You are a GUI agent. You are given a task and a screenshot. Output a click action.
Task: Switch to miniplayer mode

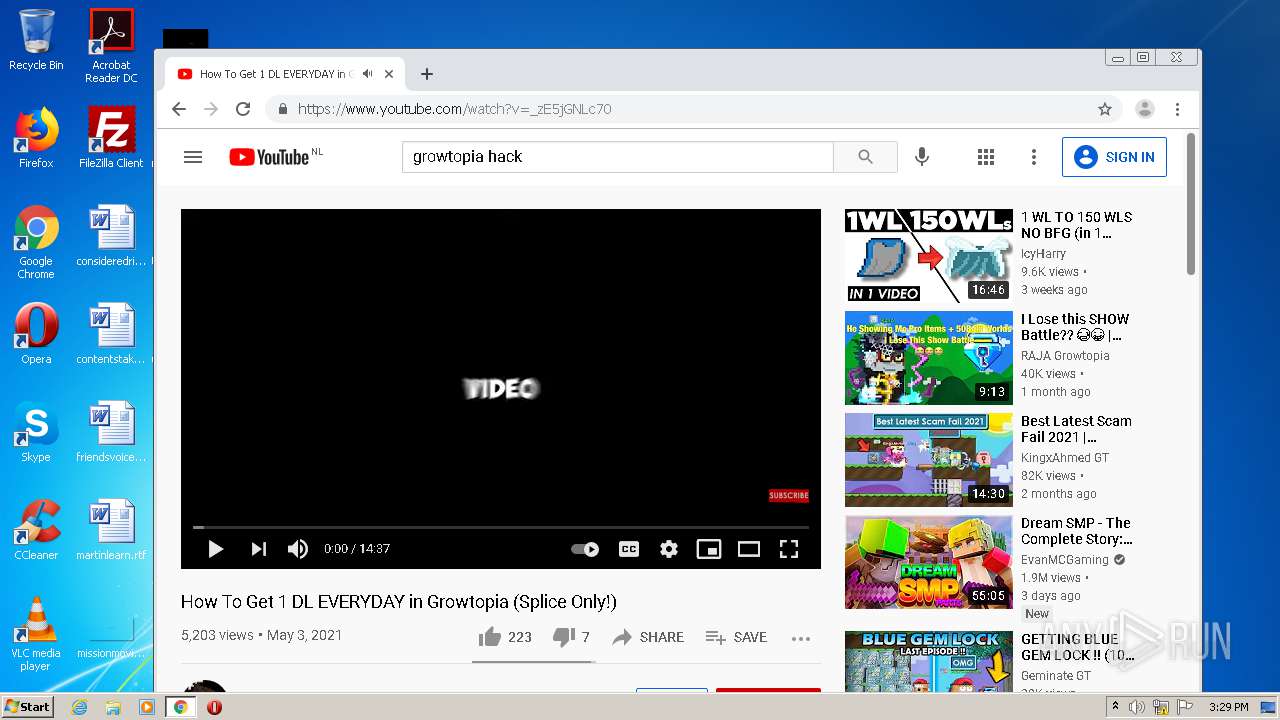(709, 549)
